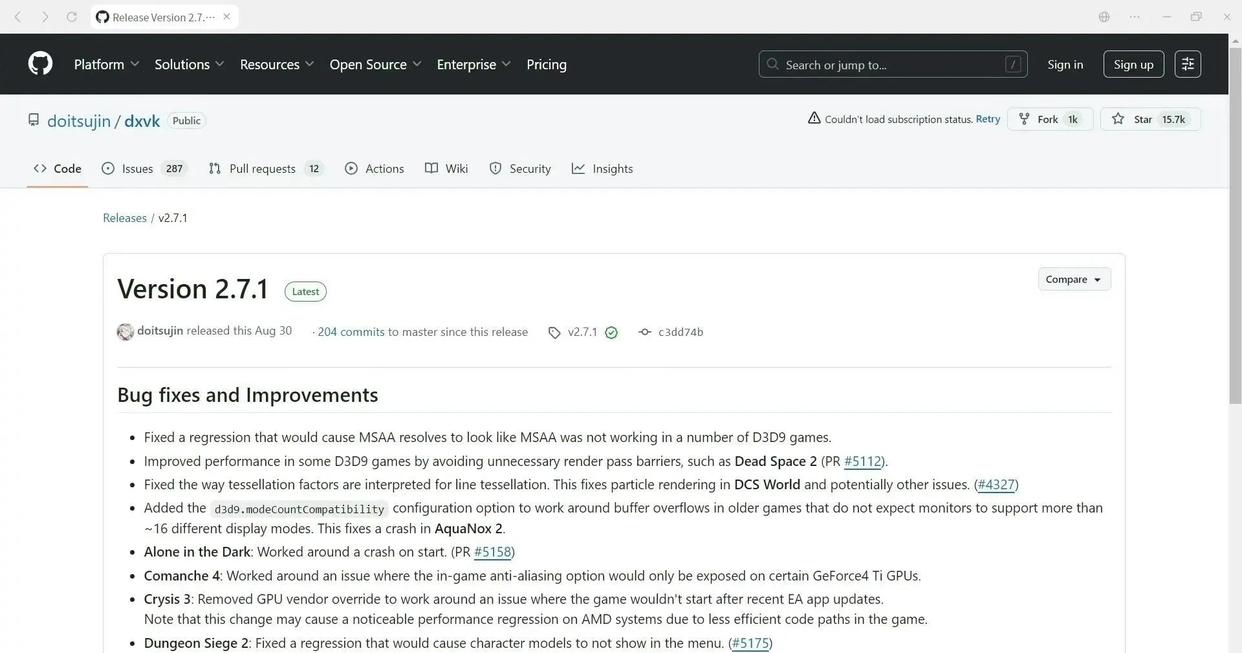1242x653 pixels.
Task: Open the Compare dropdown
Action: tap(1074, 279)
